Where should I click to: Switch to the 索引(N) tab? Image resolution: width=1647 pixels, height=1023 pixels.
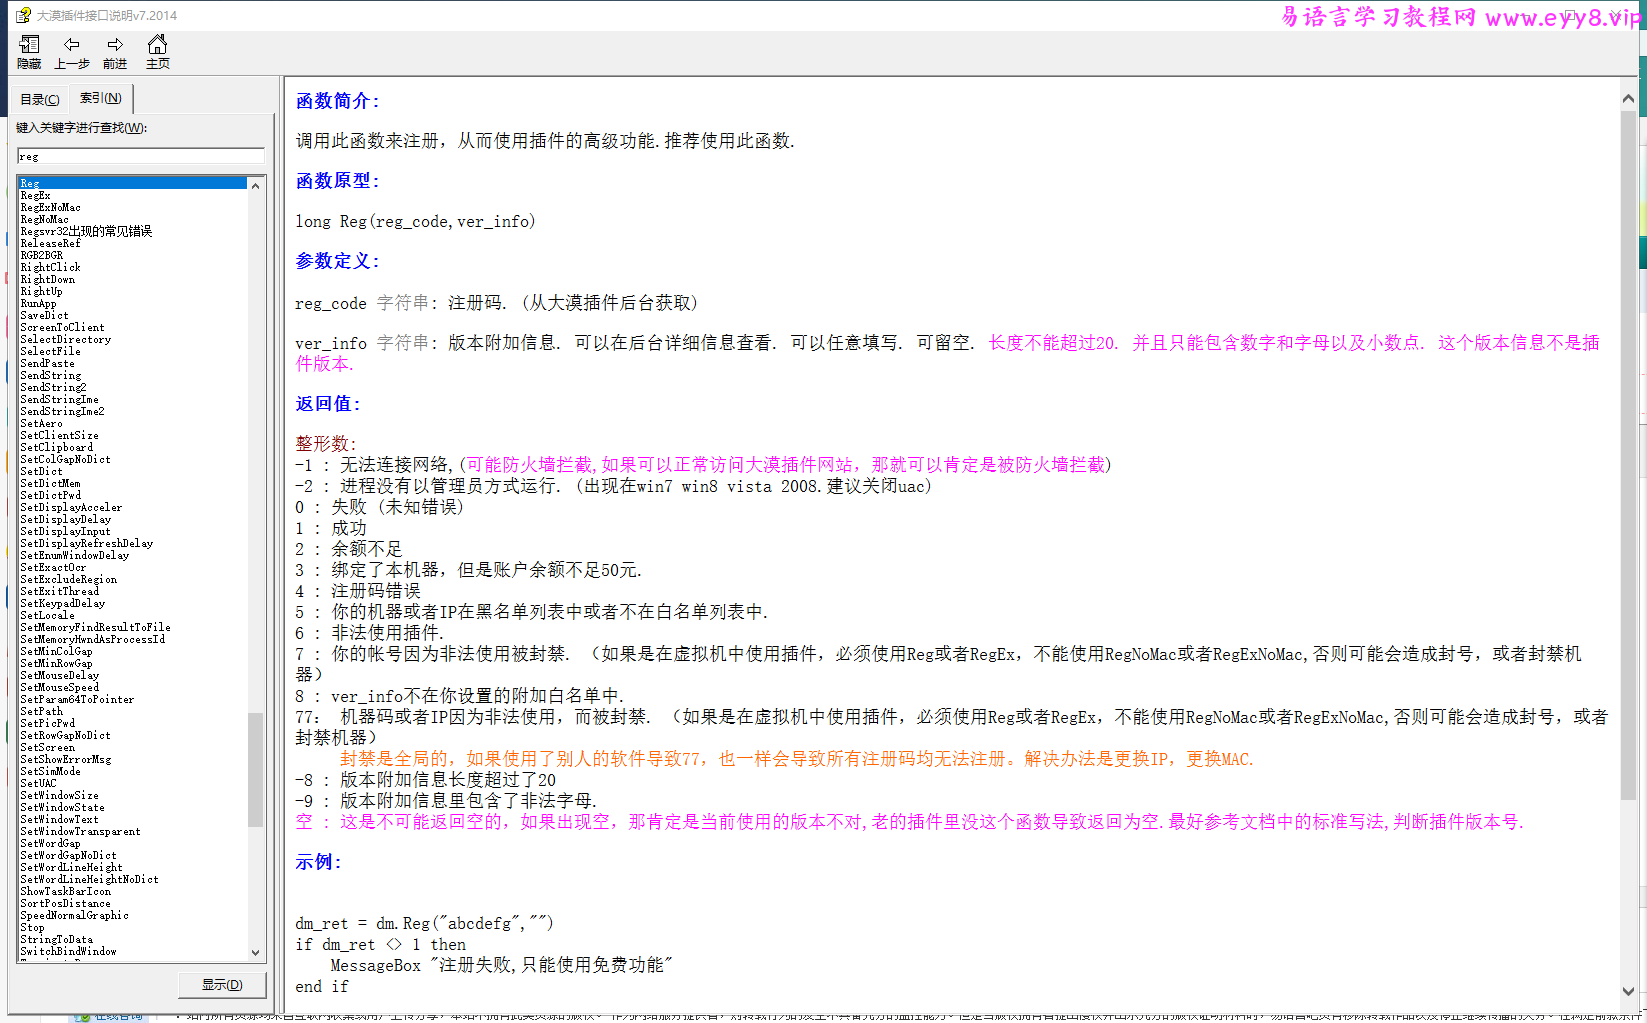point(101,98)
